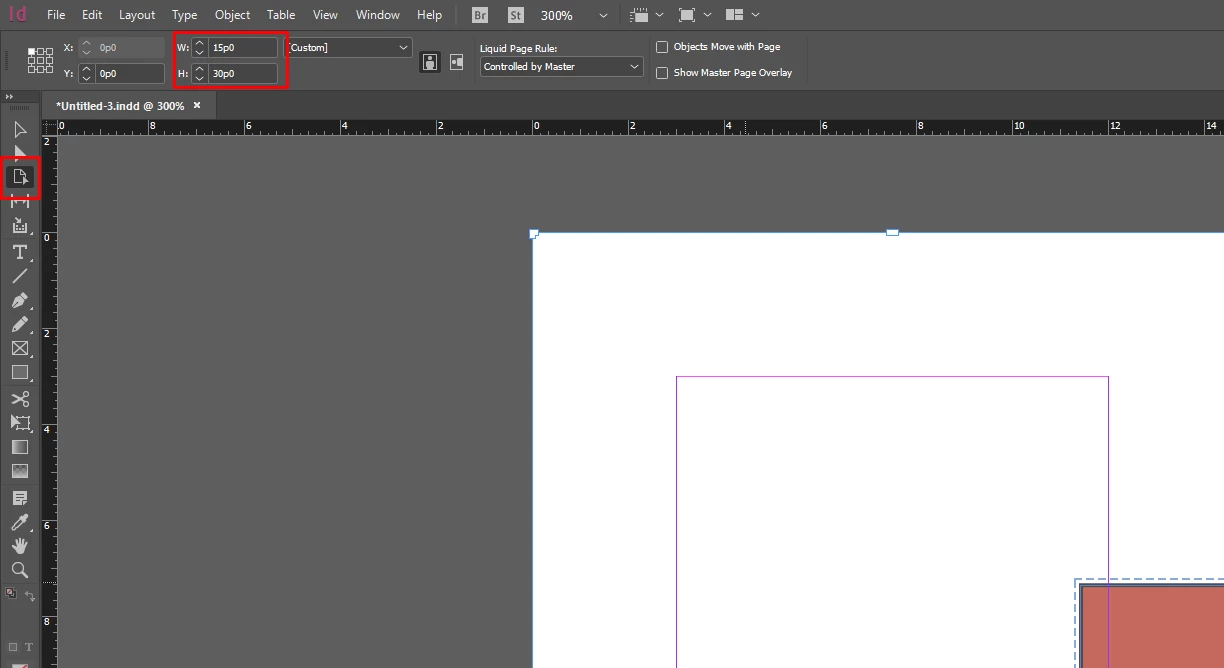Click the top-left page corner handle
Viewport: 1224px width, 668px height.
point(534,234)
